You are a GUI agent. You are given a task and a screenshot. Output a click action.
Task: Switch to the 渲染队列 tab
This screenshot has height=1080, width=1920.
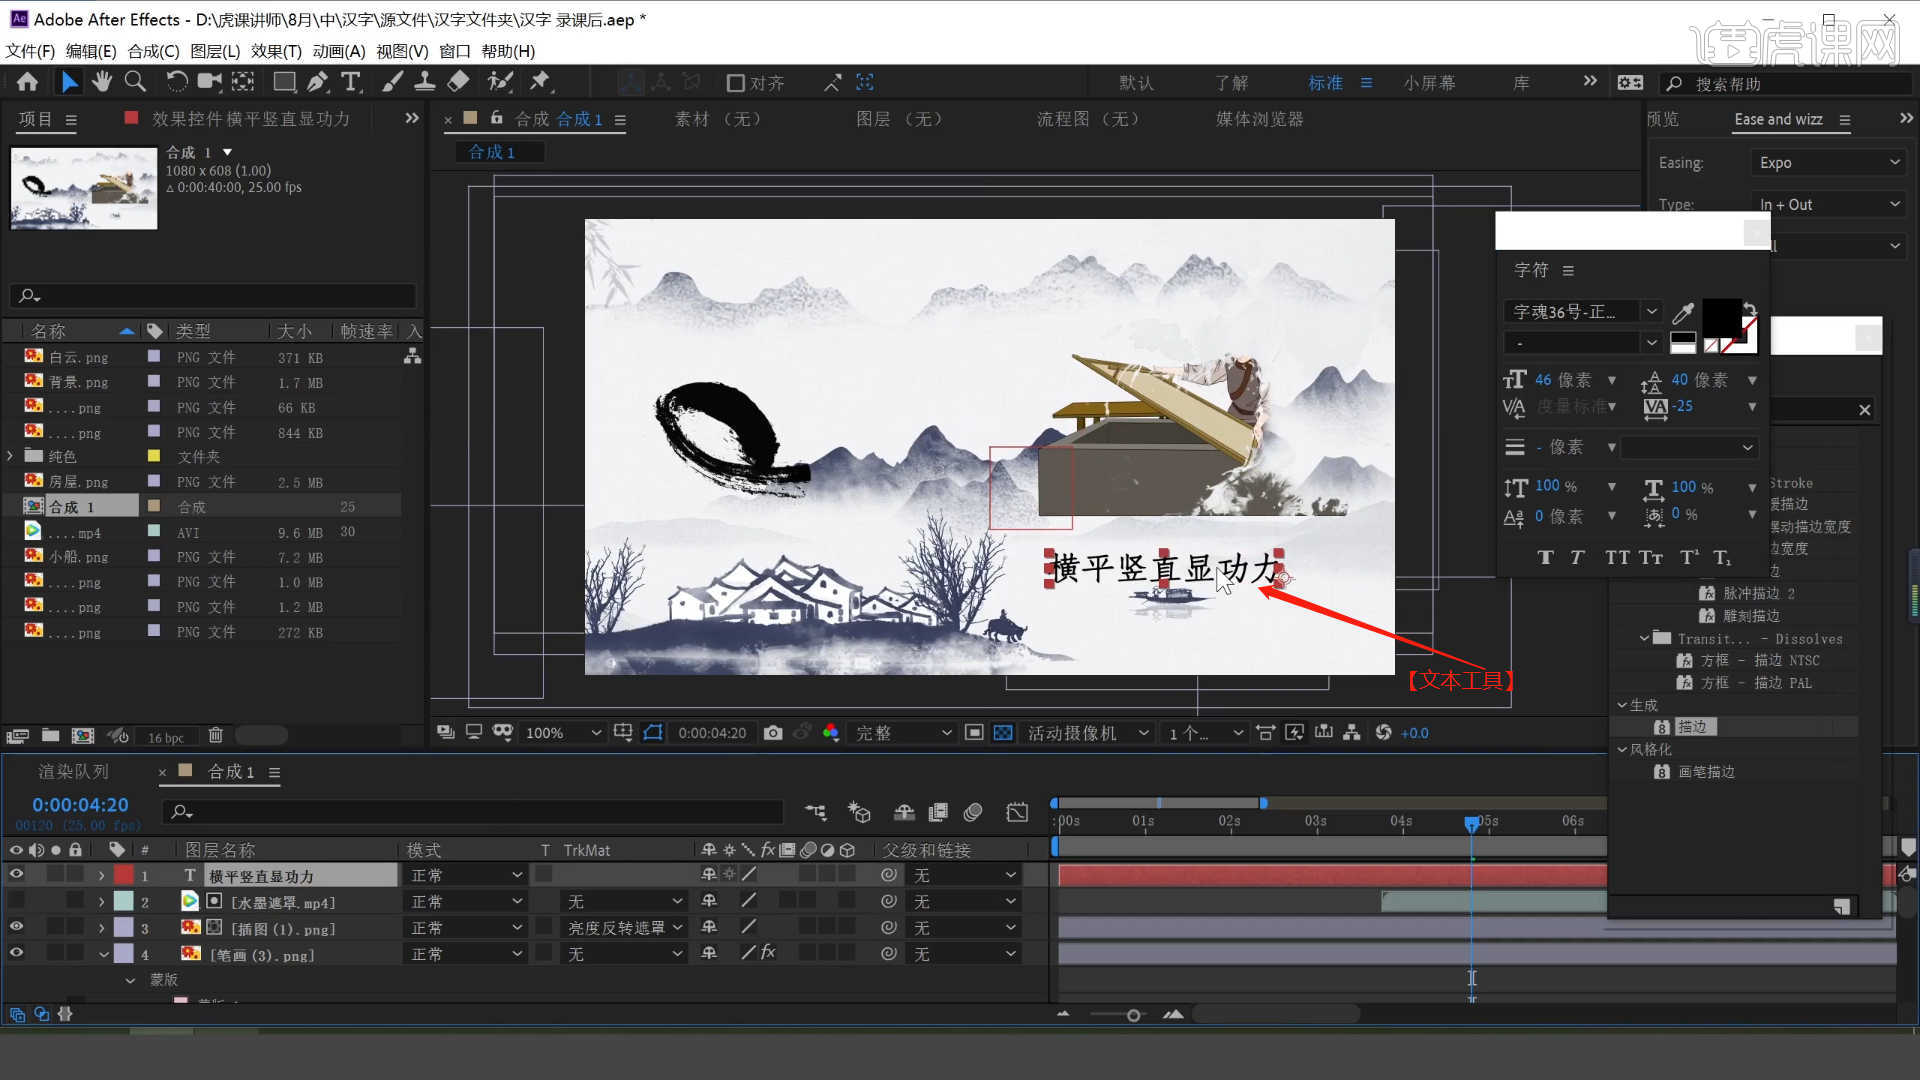tap(74, 772)
